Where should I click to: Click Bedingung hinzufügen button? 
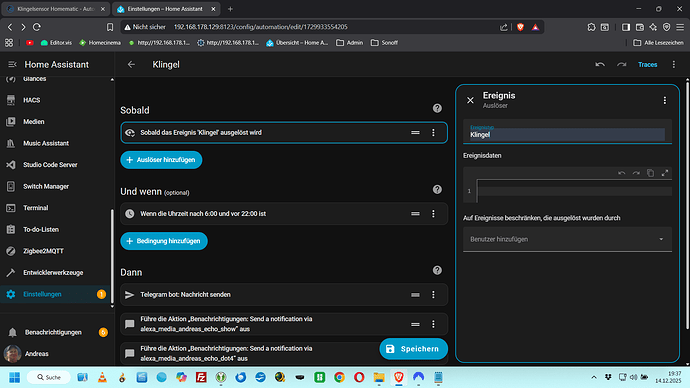click(164, 241)
